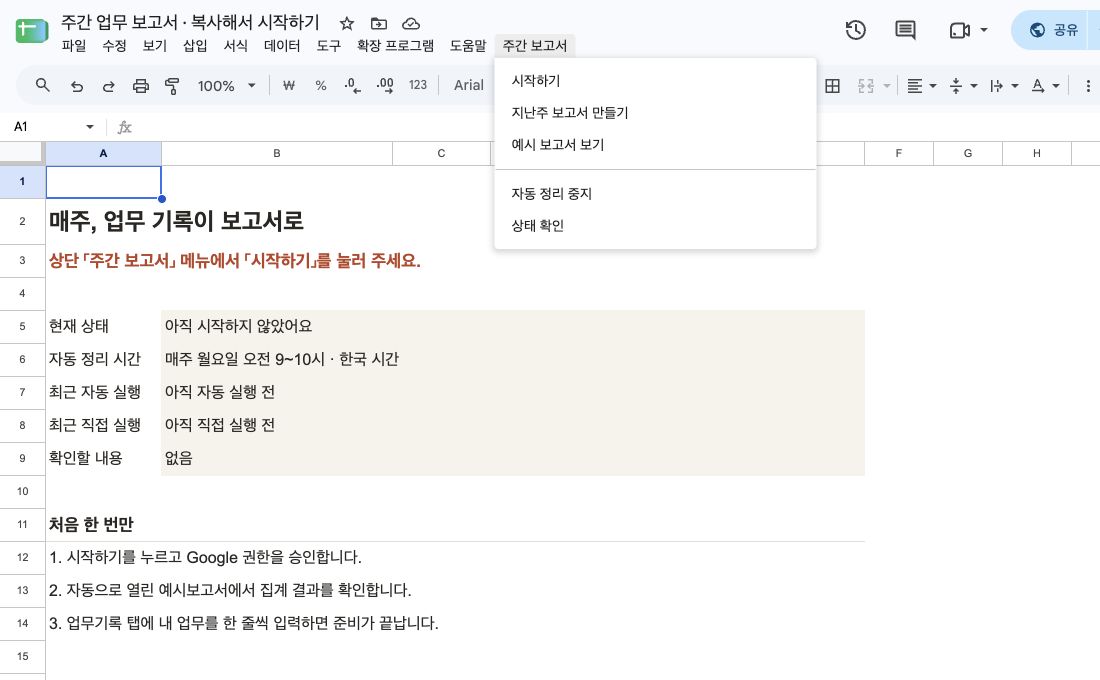Expand the name box dropdown arrow
This screenshot has width=1100, height=680.
[x=90, y=127]
